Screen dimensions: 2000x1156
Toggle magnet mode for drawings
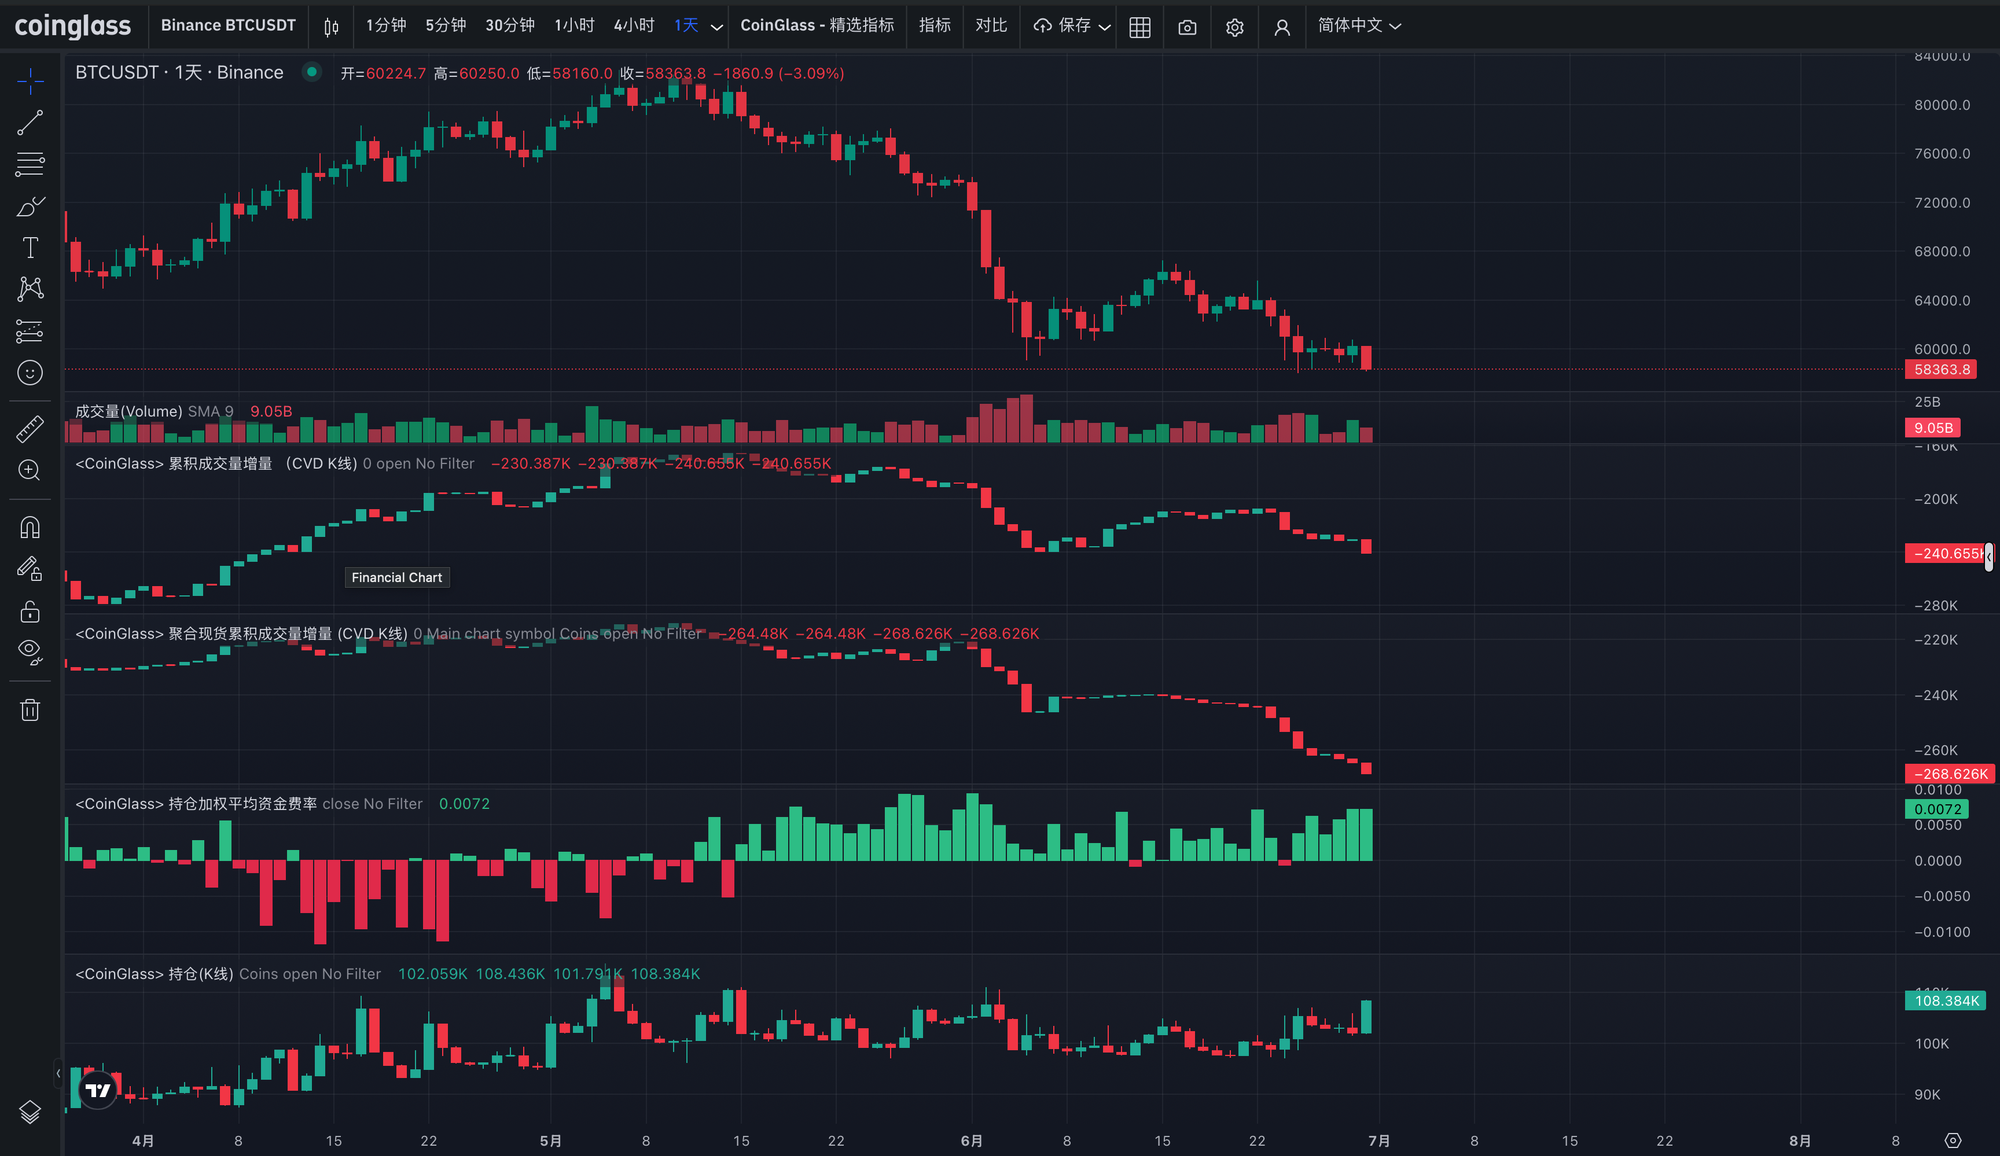click(30, 527)
